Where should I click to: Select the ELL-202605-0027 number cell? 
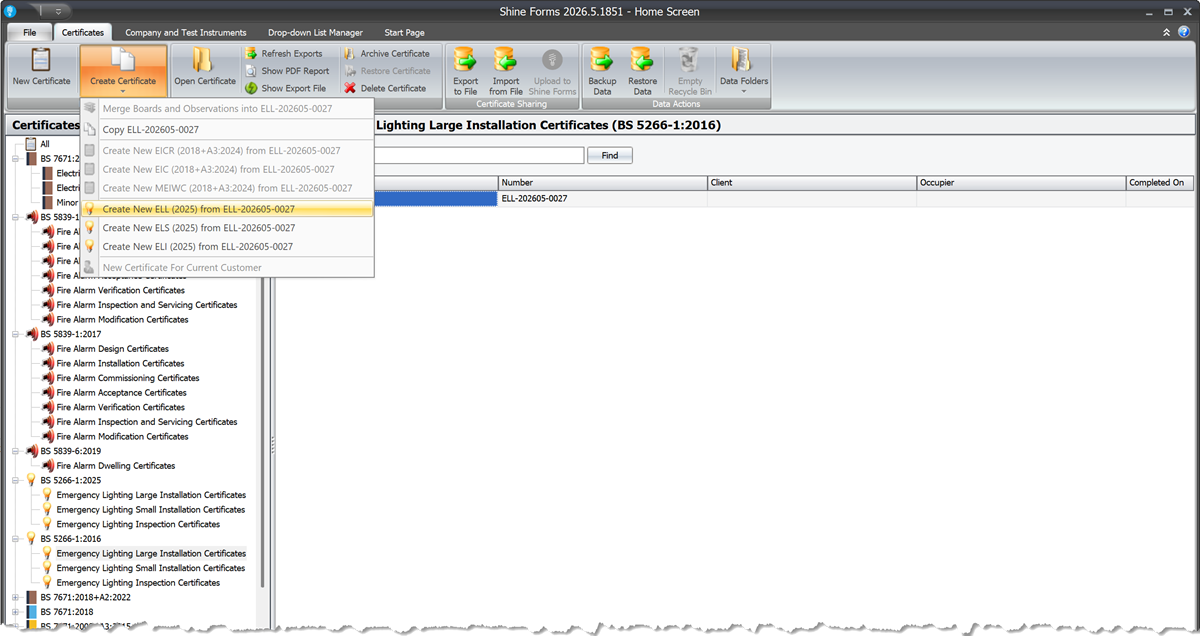coord(602,199)
